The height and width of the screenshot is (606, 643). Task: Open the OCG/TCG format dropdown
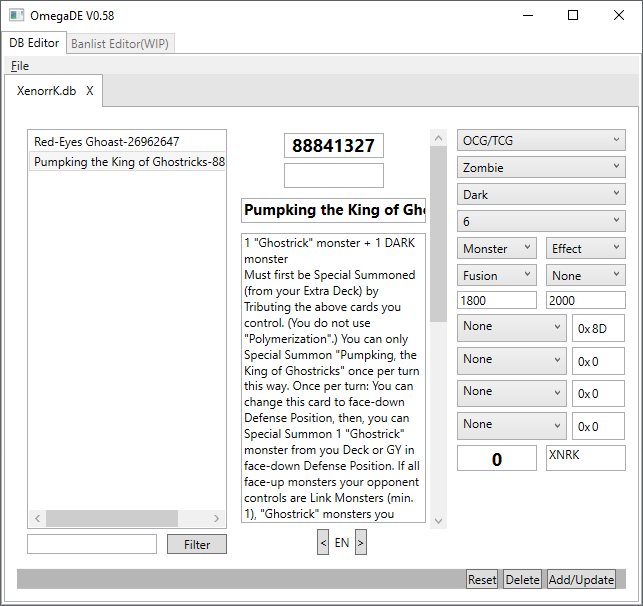coord(542,140)
